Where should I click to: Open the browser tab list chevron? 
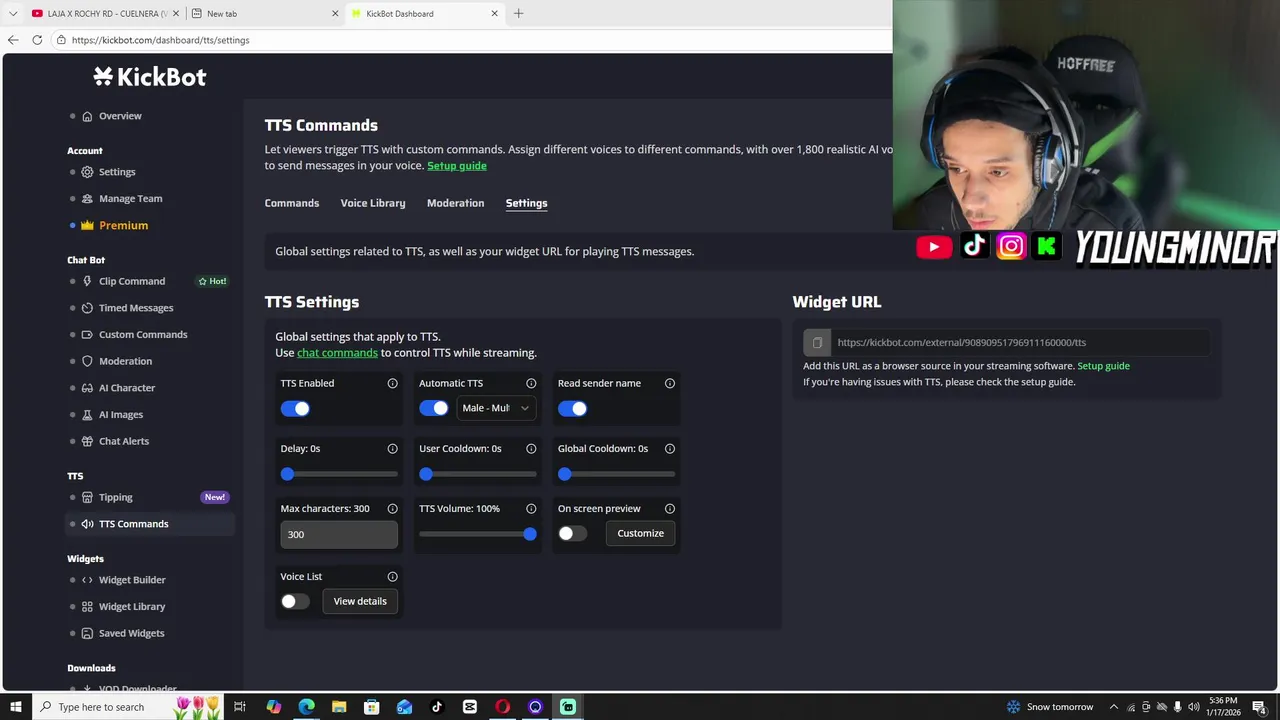13,14
